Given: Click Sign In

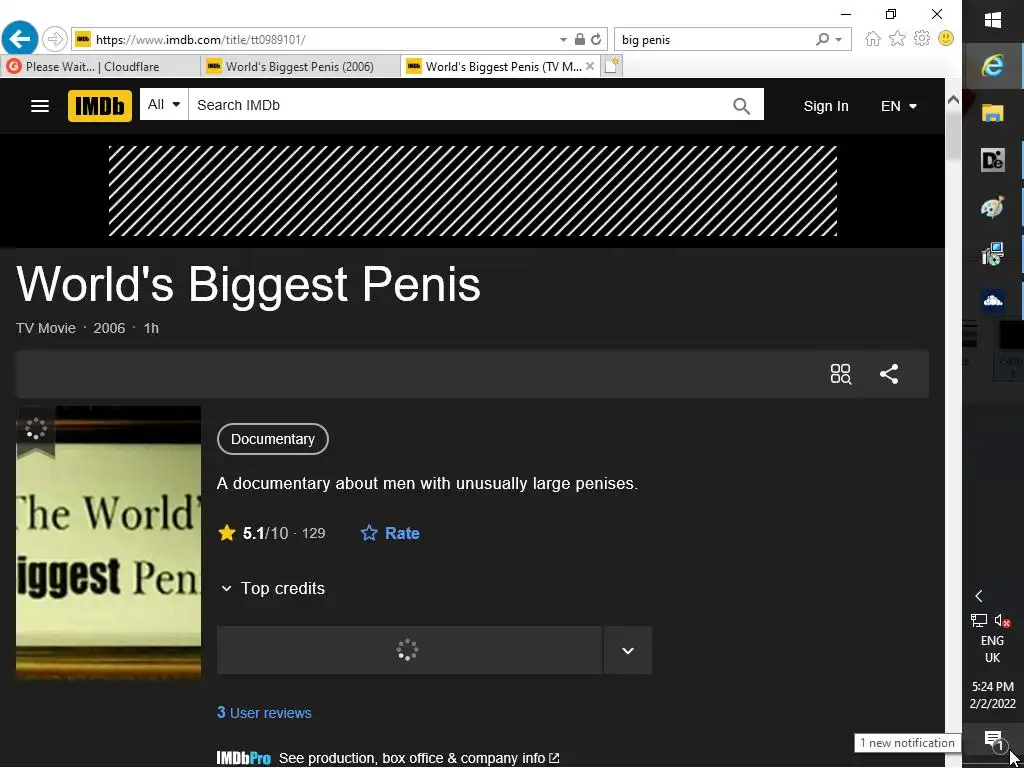Looking at the screenshot, I should click(825, 106).
